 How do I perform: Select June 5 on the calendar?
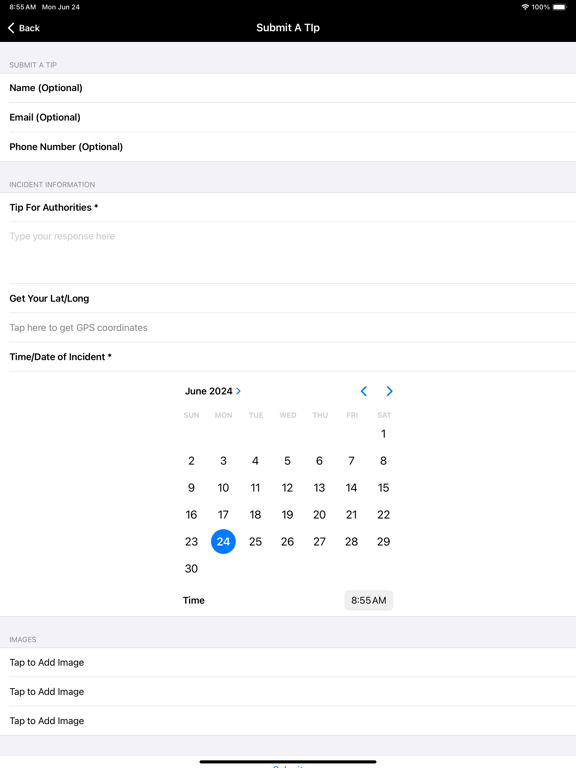[x=288, y=461]
